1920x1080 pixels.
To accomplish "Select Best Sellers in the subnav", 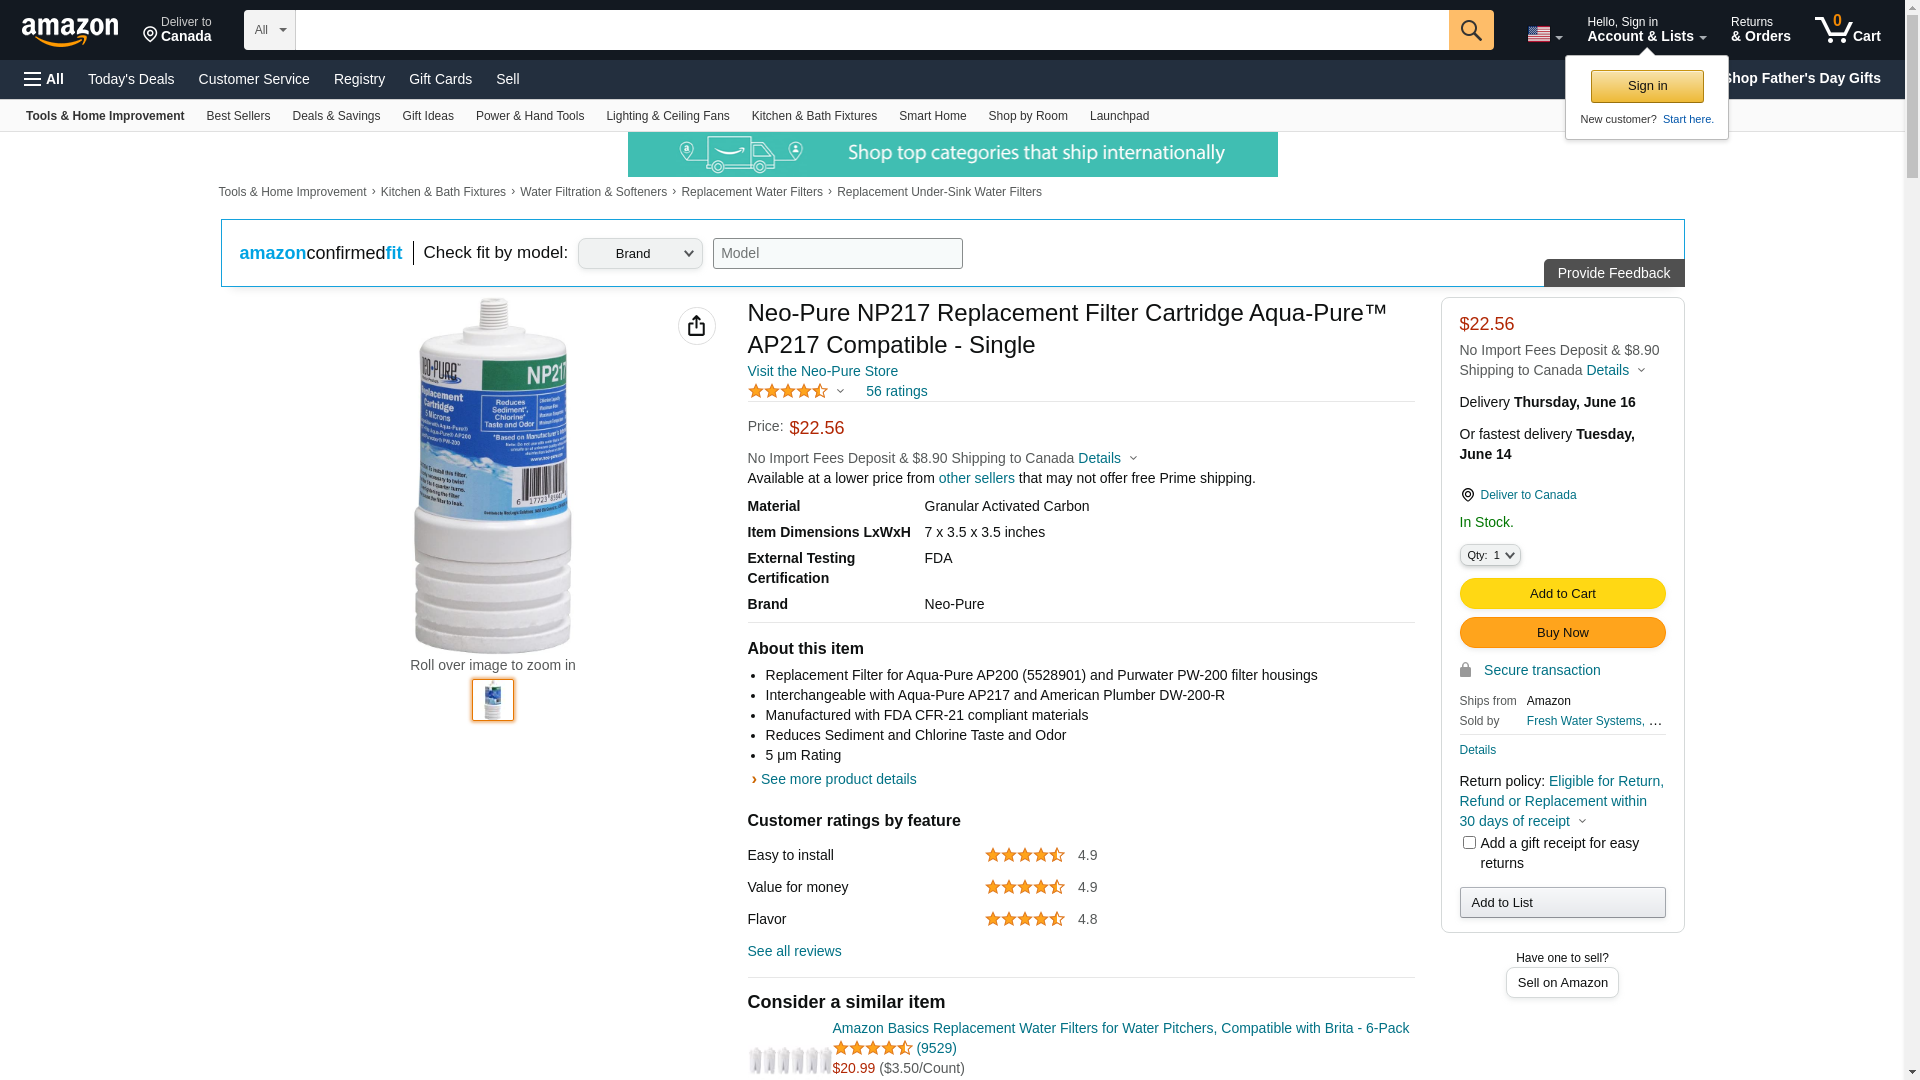I will (238, 116).
